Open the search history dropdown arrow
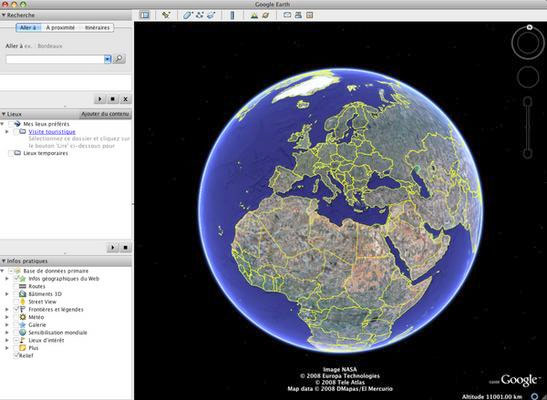547x400 pixels. click(107, 59)
